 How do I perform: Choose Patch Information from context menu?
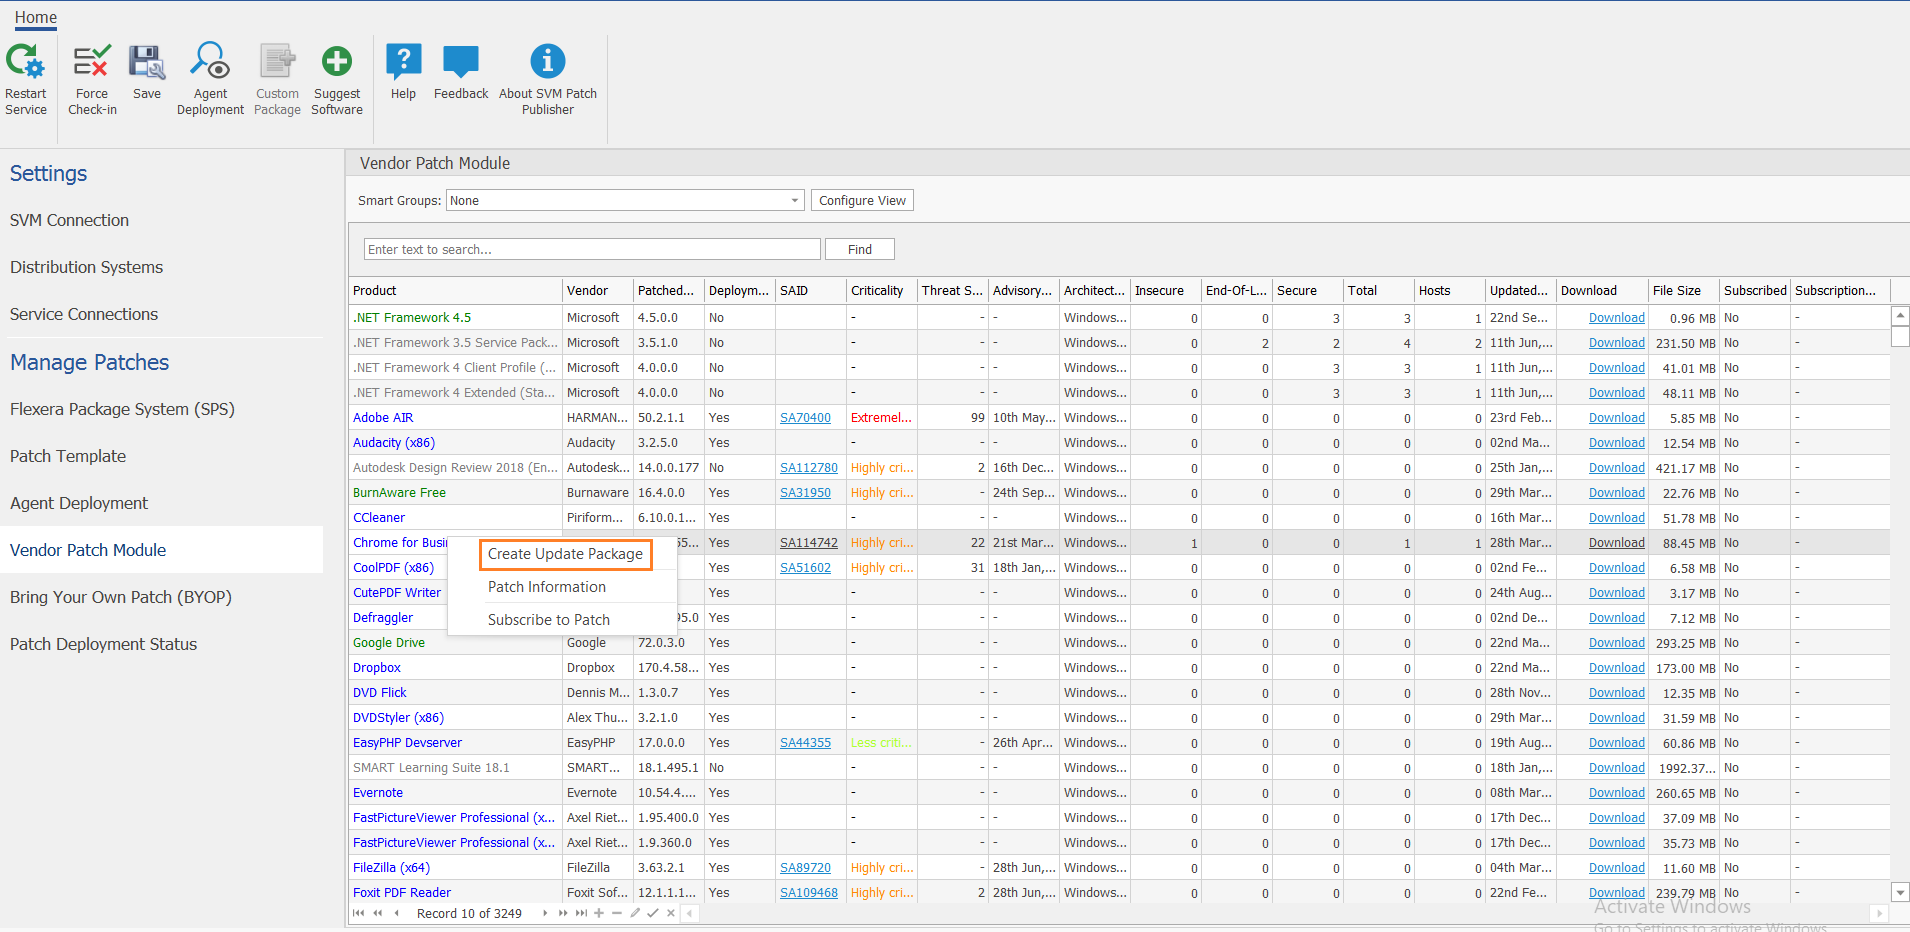coord(547,587)
